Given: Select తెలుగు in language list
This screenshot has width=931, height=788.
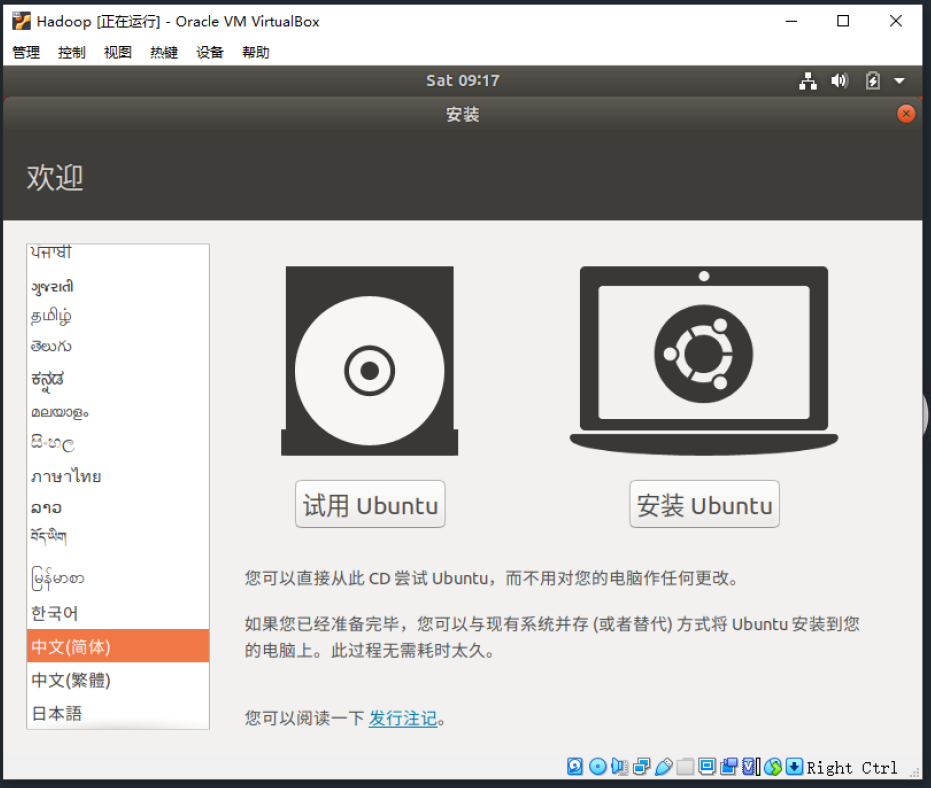Looking at the screenshot, I should [118, 346].
